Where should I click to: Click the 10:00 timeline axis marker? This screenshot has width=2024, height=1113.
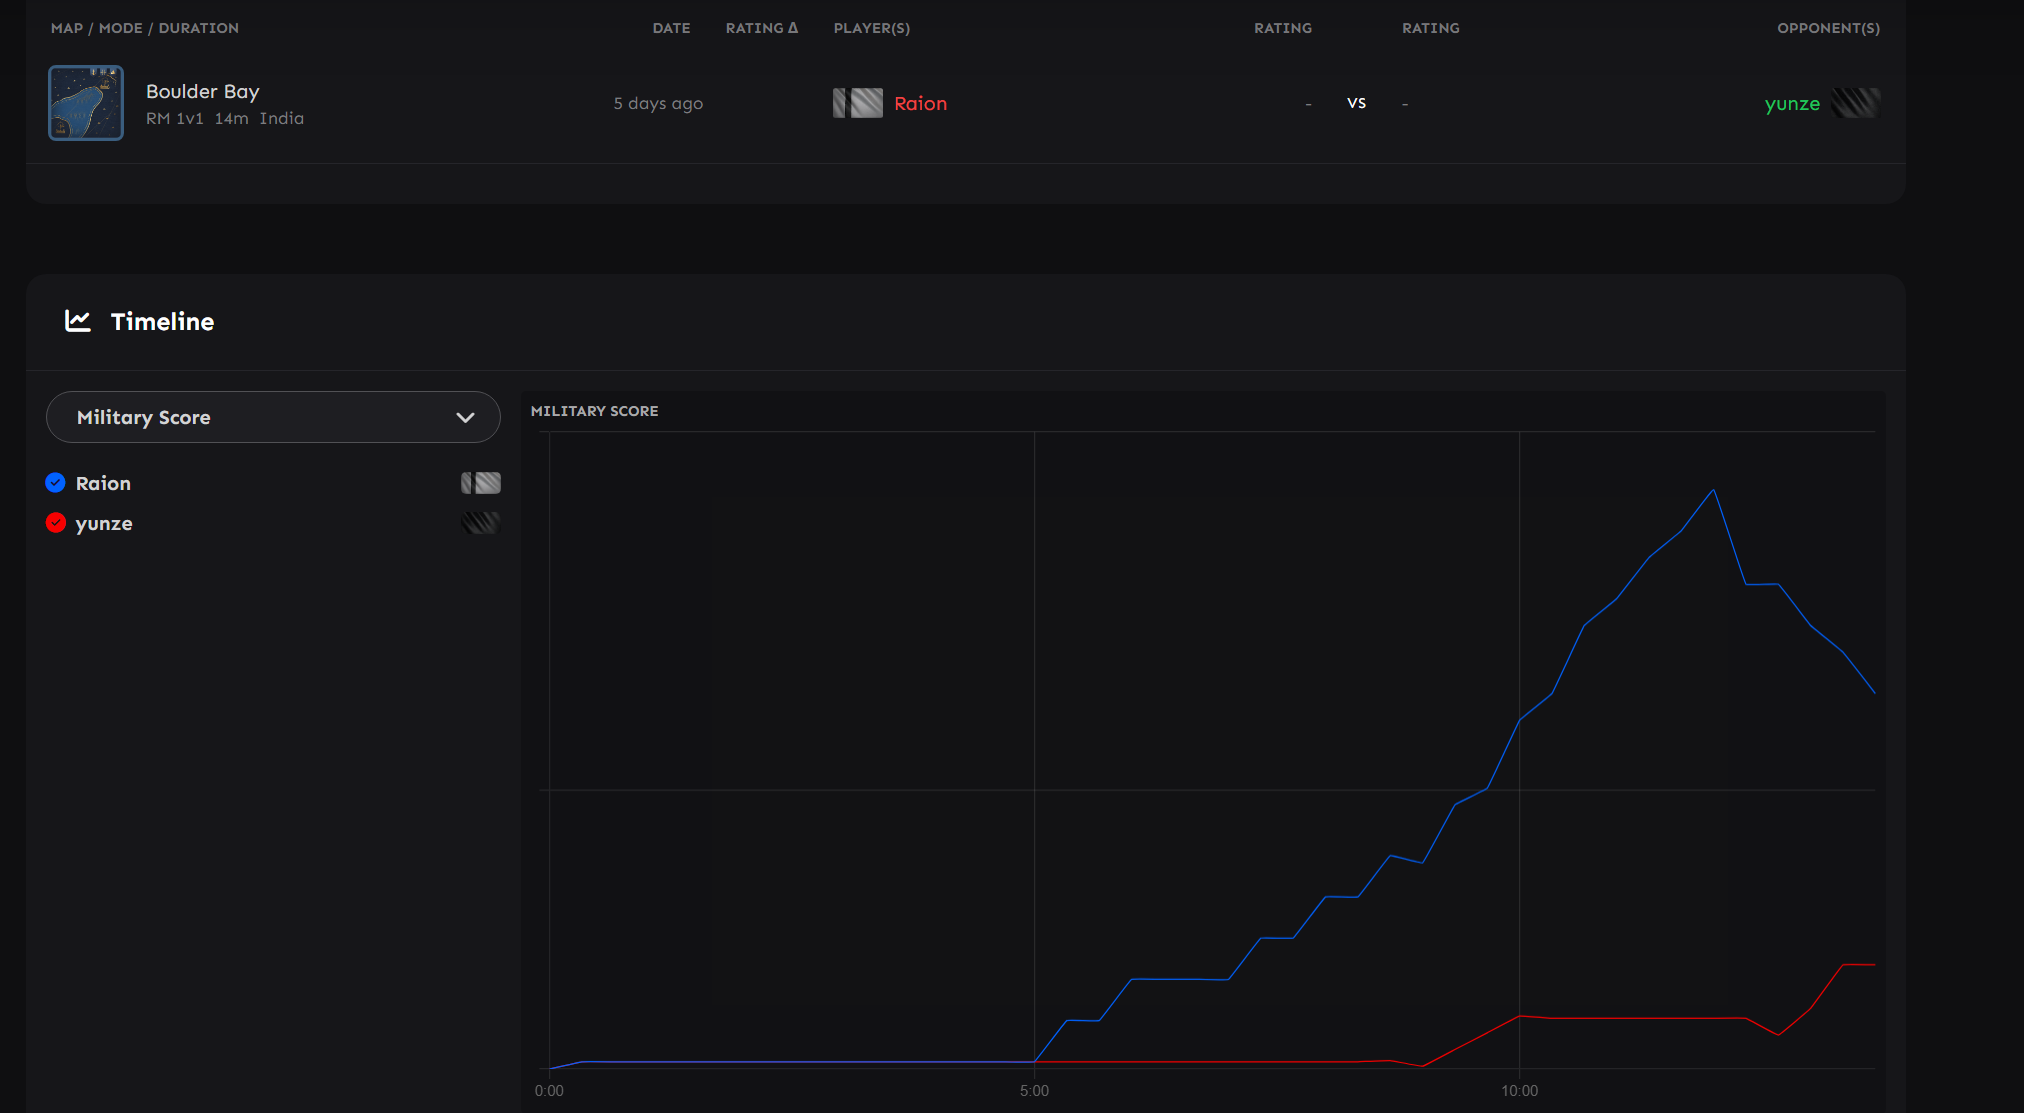click(1519, 1090)
